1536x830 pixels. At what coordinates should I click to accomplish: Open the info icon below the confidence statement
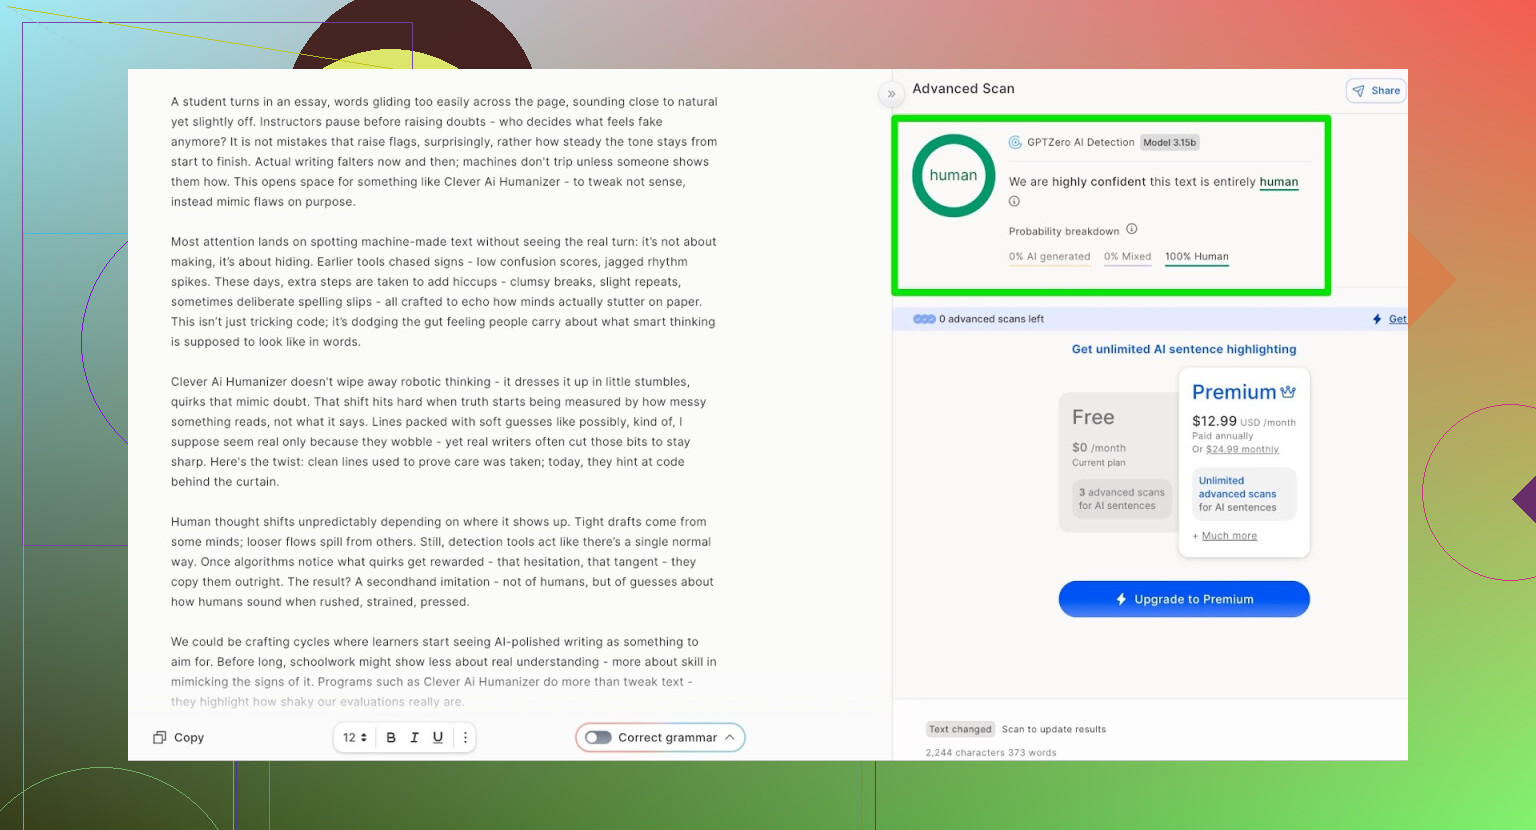coord(1014,202)
